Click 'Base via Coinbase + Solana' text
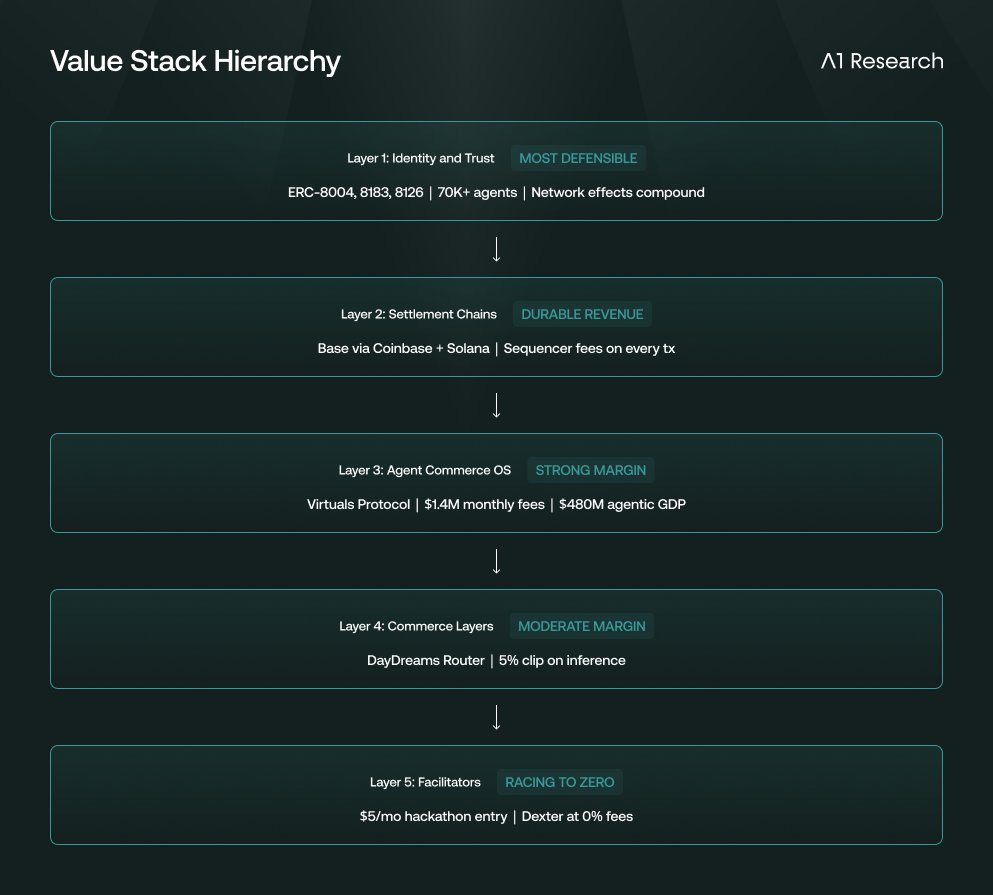This screenshot has height=895, width=993. coord(403,348)
